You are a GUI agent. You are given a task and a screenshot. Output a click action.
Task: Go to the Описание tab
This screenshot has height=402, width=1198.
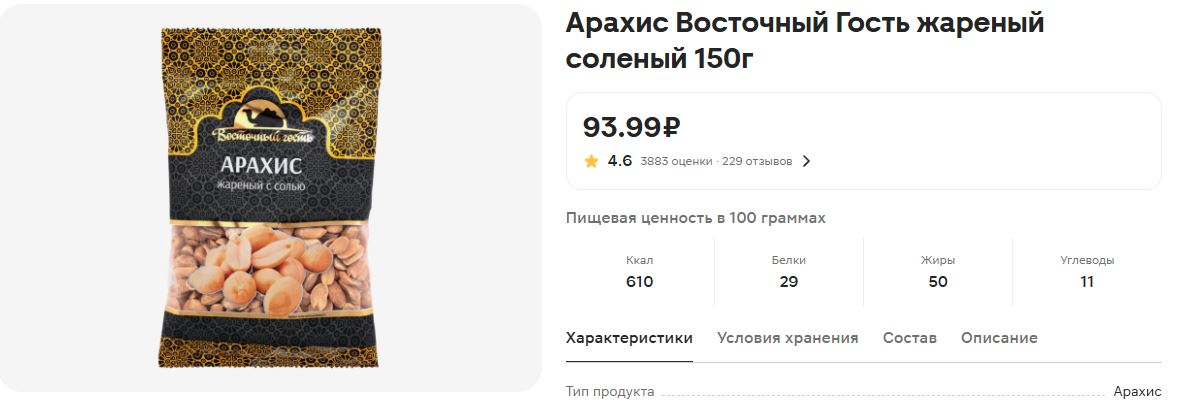[999, 338]
